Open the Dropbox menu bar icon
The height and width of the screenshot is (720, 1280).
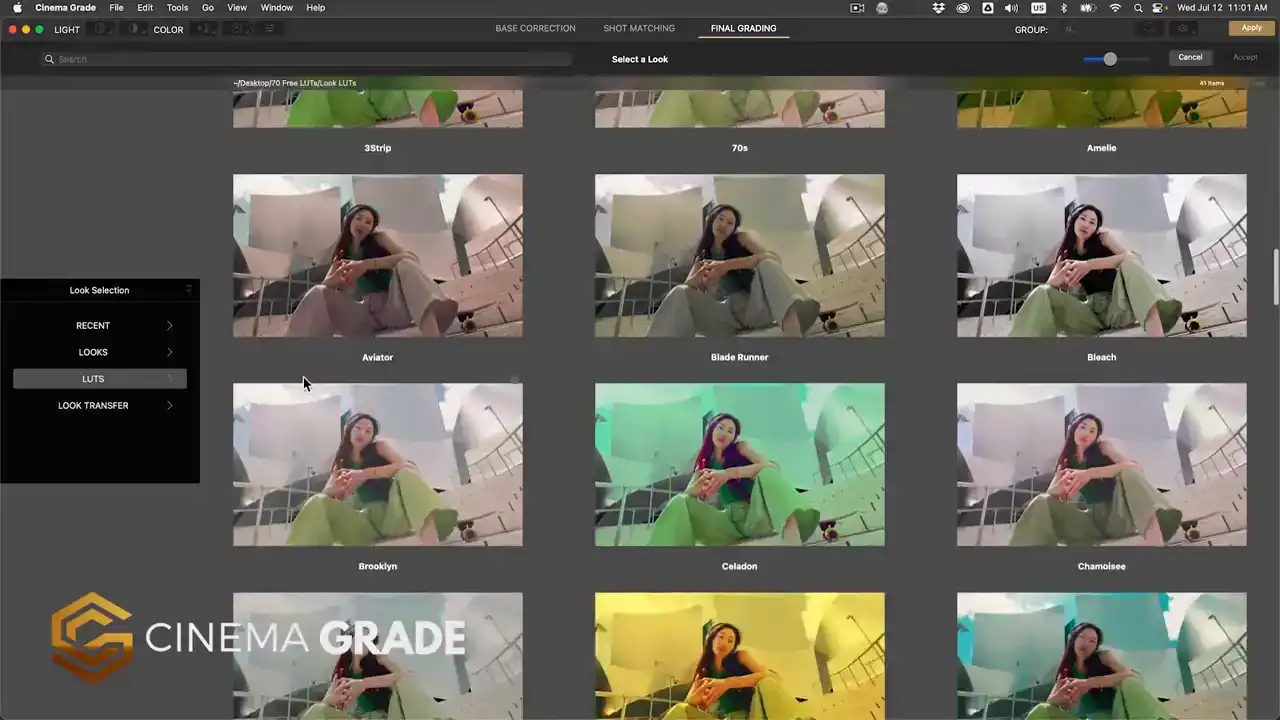(938, 8)
